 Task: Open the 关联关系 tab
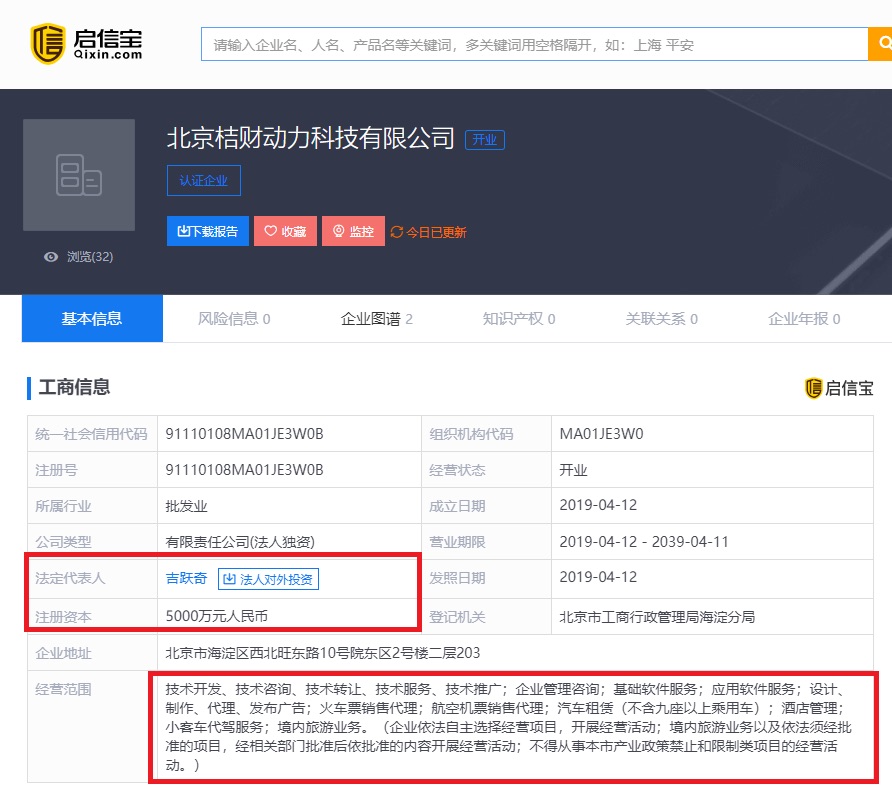pyautogui.click(x=661, y=319)
